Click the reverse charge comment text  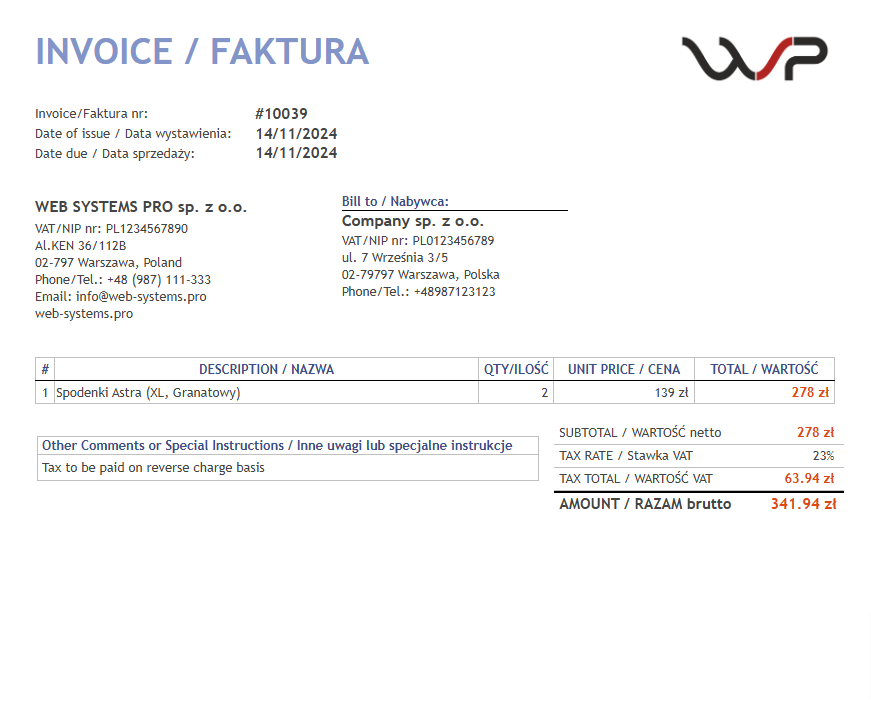point(153,468)
